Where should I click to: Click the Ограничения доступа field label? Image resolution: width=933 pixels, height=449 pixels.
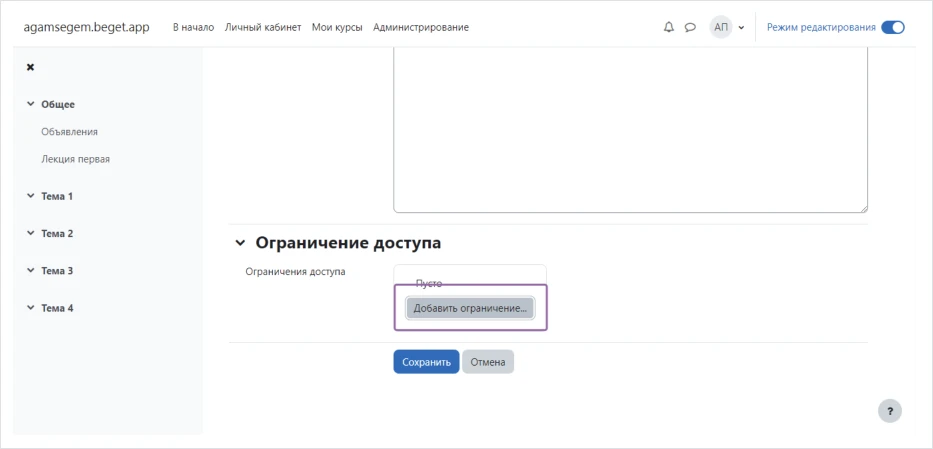pos(296,272)
